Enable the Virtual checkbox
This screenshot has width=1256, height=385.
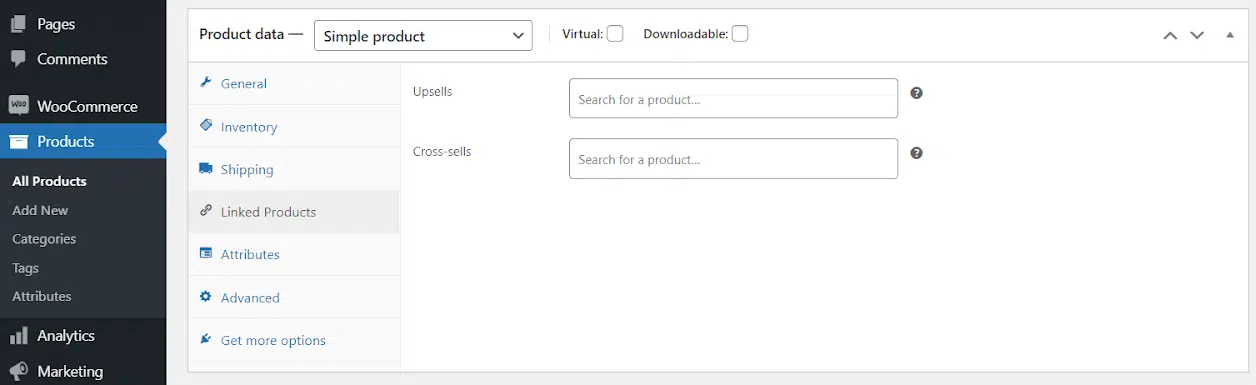[x=615, y=34]
